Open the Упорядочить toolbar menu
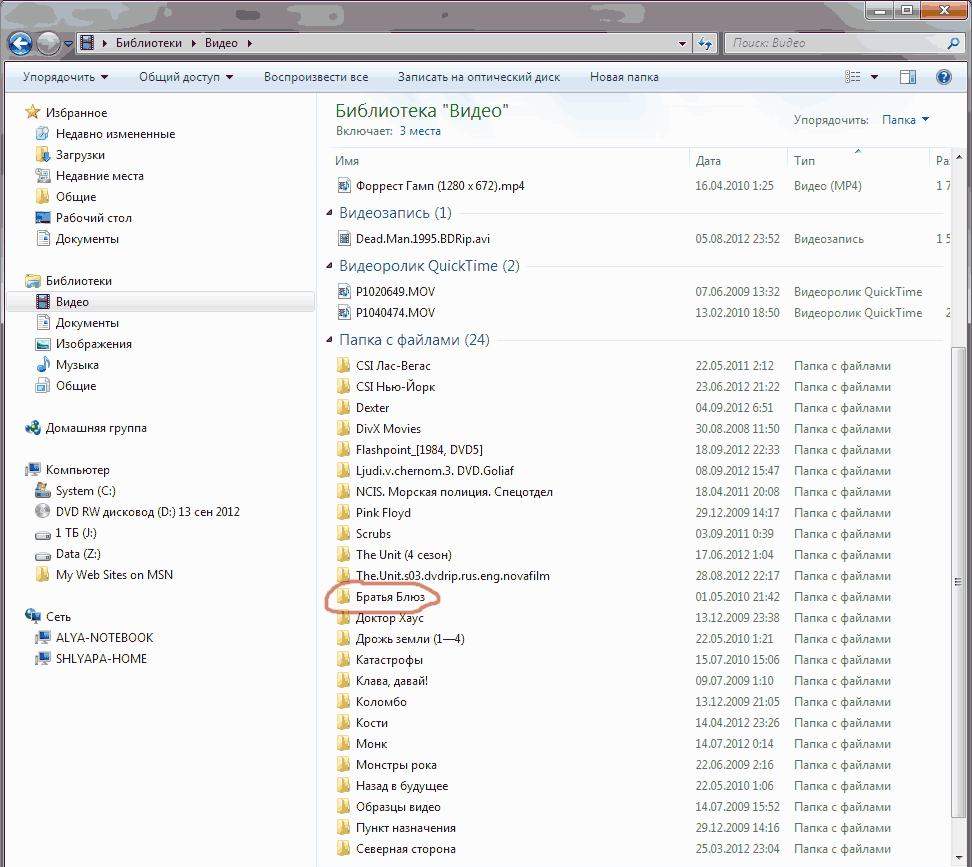The image size is (972, 867). pyautogui.click(x=65, y=77)
